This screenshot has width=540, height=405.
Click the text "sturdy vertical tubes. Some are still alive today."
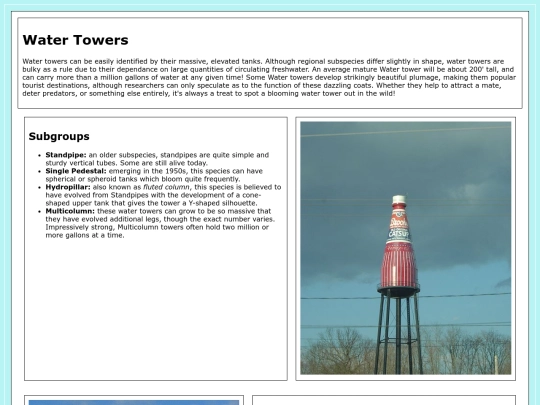127,163
